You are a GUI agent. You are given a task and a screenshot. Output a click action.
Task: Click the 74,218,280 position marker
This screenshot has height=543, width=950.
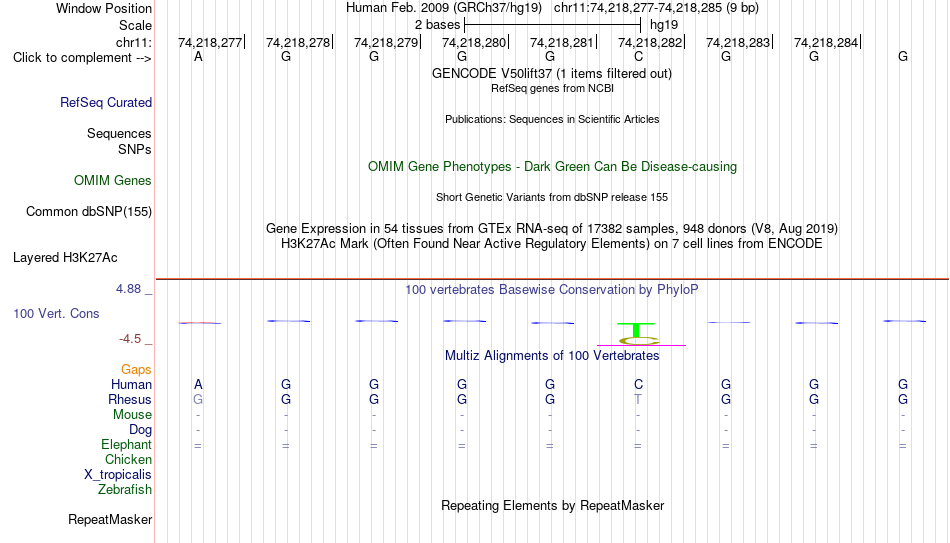pyautogui.click(x=474, y=42)
